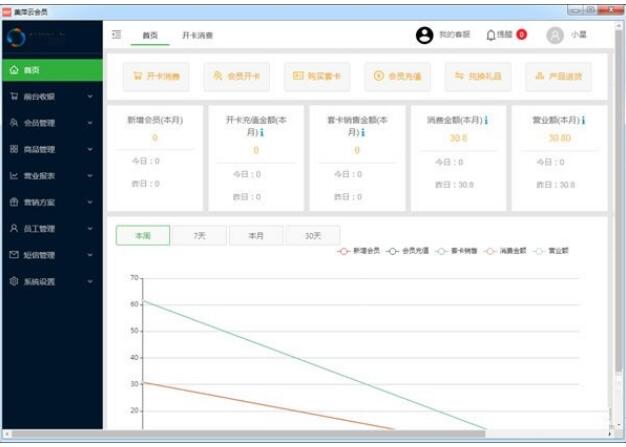Click the 昨日 : 30.8 under 消费金额
Viewport: 626px width, 447px height.
tap(454, 185)
